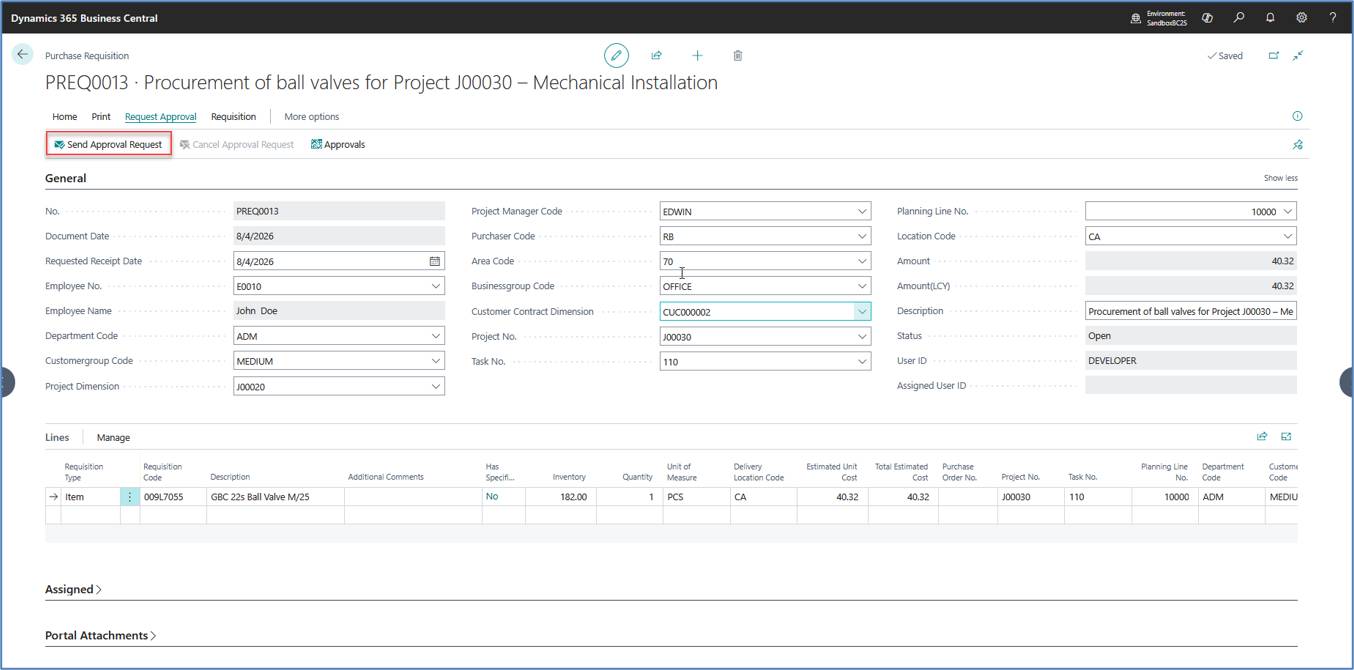Click the Description input field
The height and width of the screenshot is (670, 1354).
[1190, 311]
